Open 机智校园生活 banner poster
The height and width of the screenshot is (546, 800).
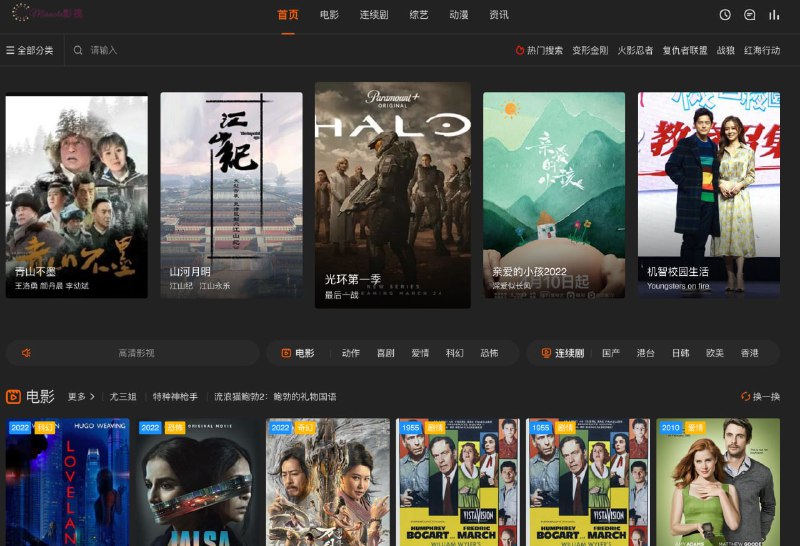(x=709, y=195)
